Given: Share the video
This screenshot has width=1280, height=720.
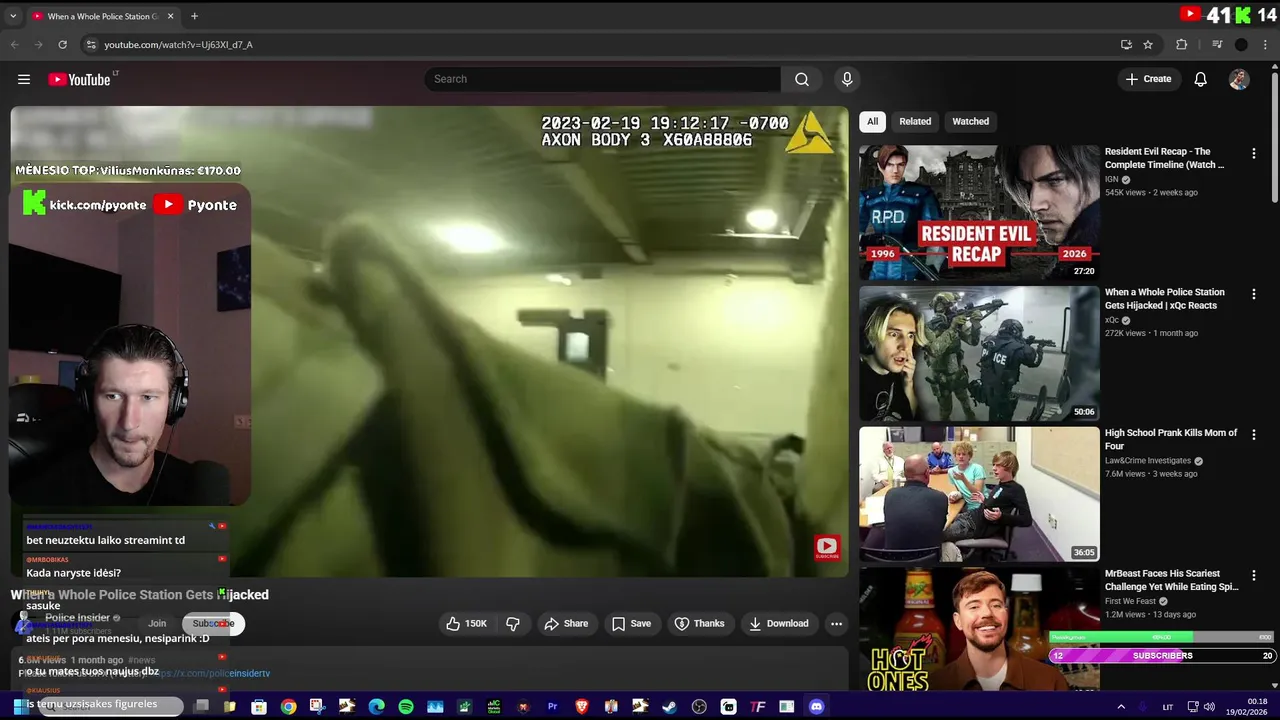Looking at the screenshot, I should [x=565, y=624].
